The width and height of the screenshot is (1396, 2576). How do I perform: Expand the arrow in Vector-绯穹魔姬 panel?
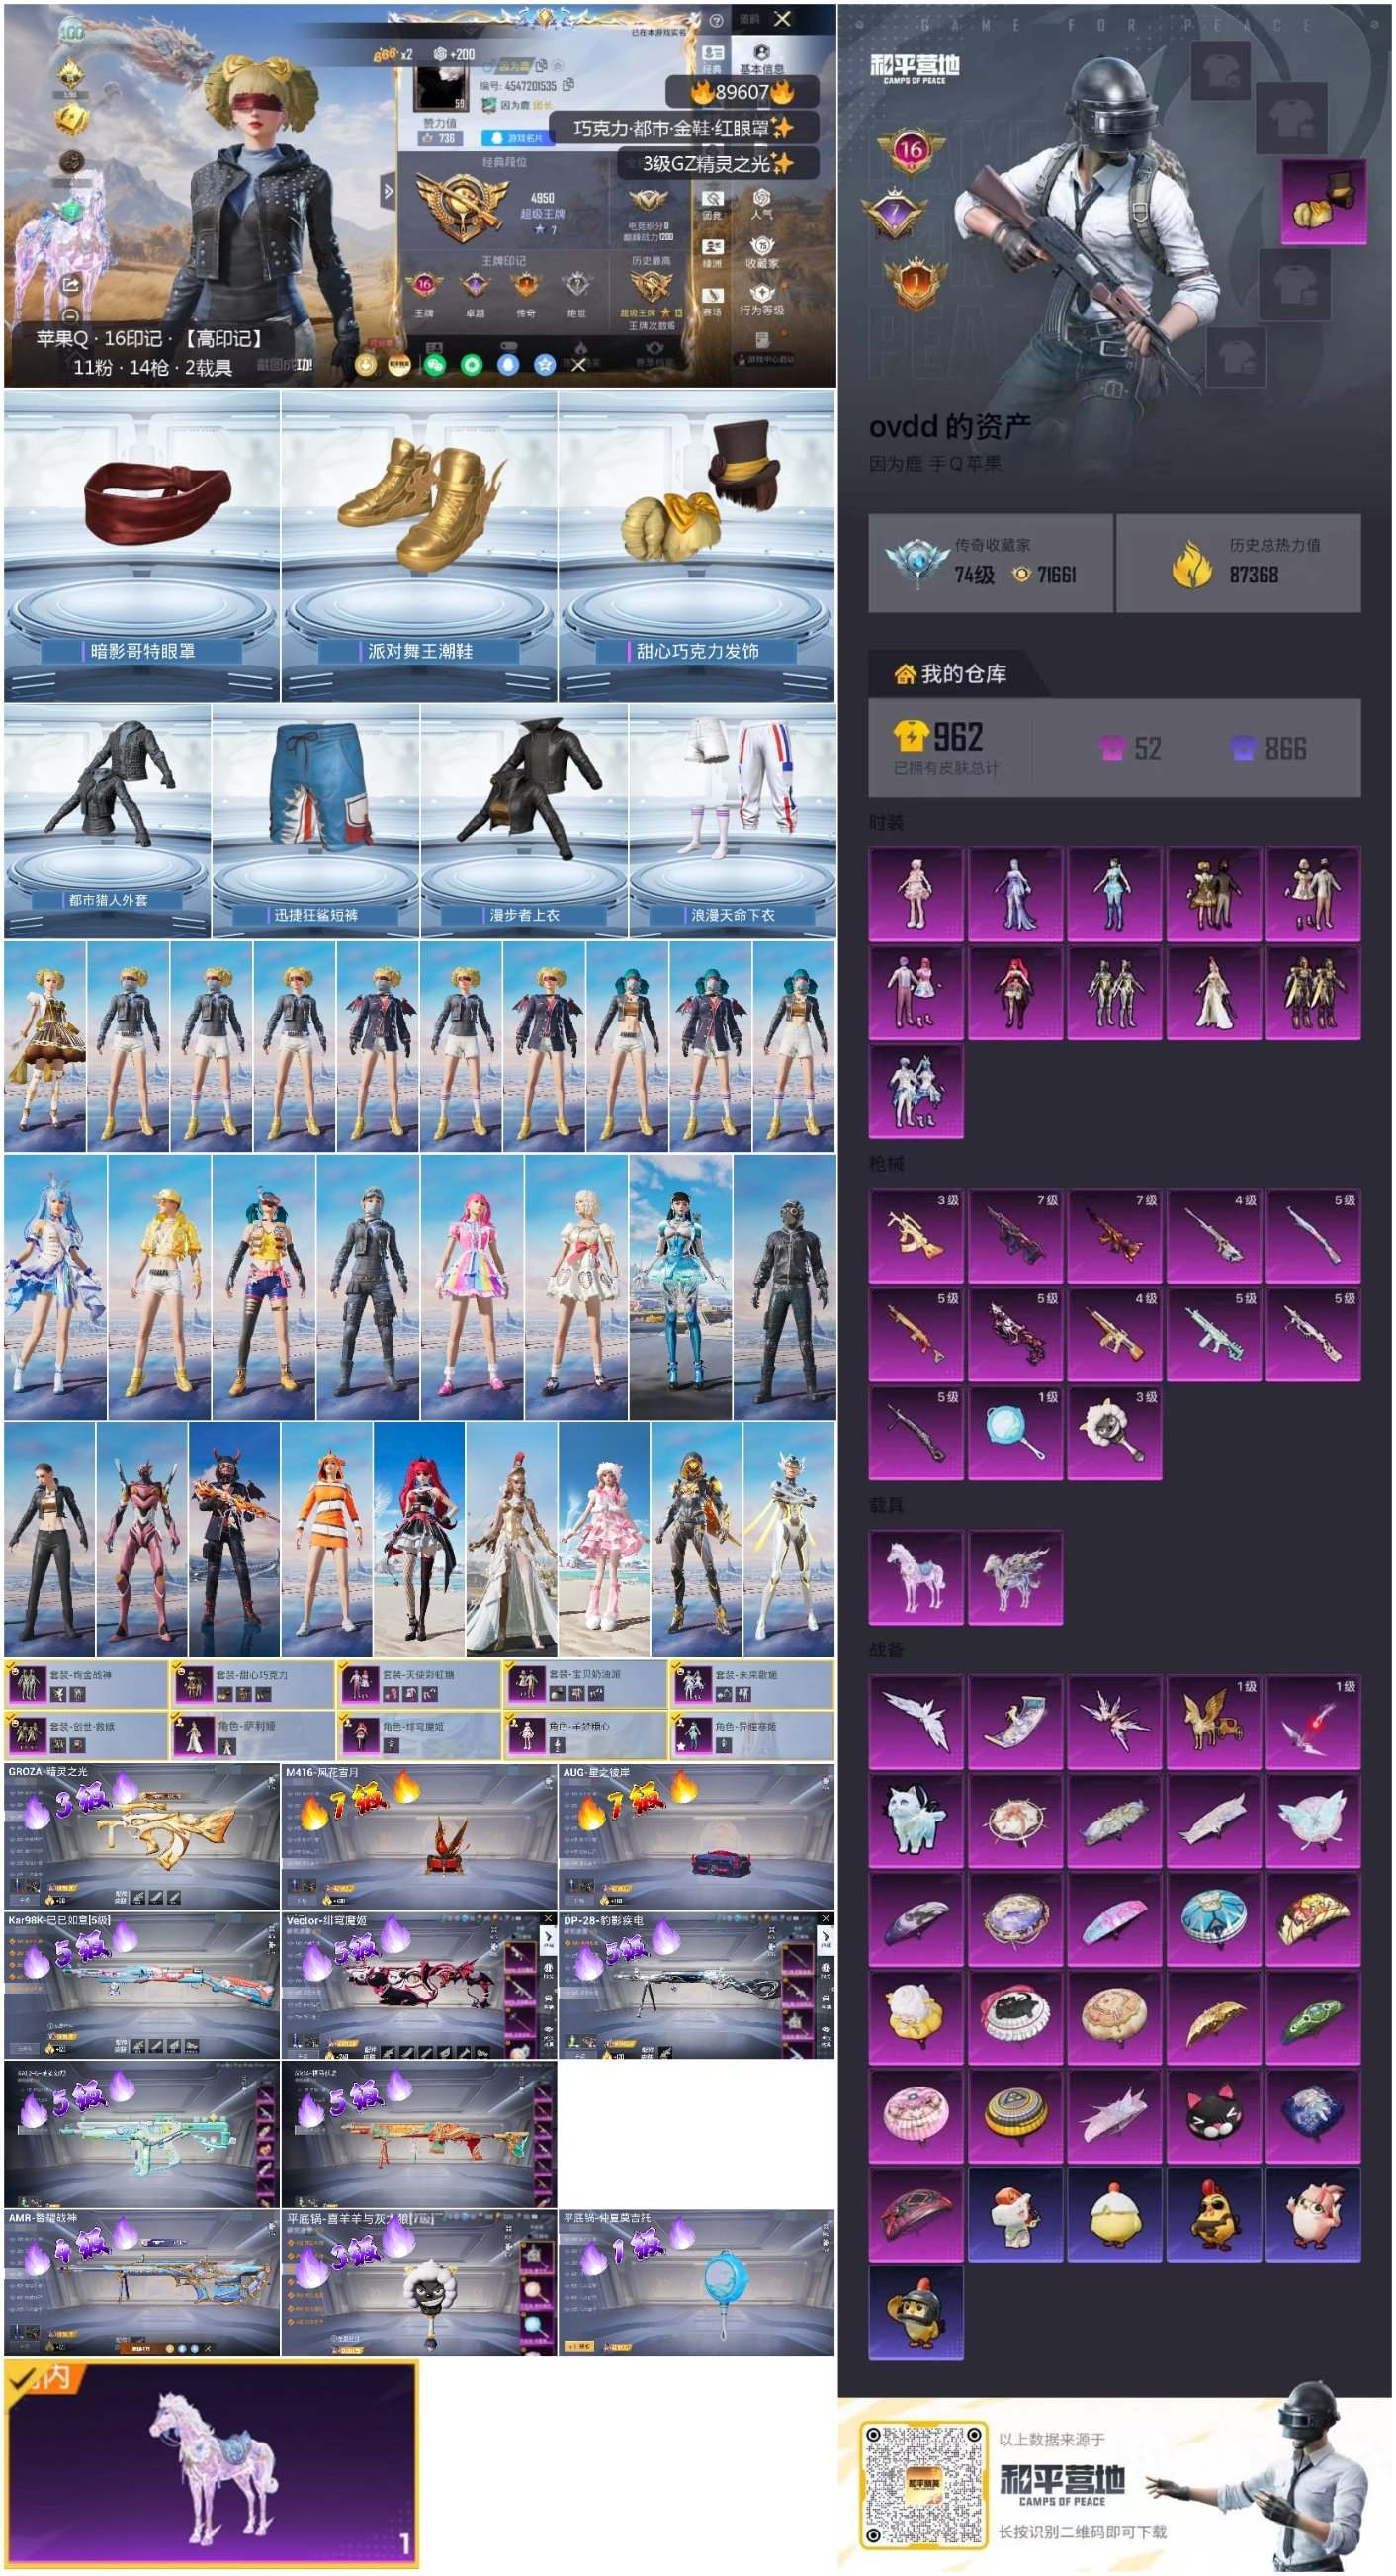tap(548, 1939)
